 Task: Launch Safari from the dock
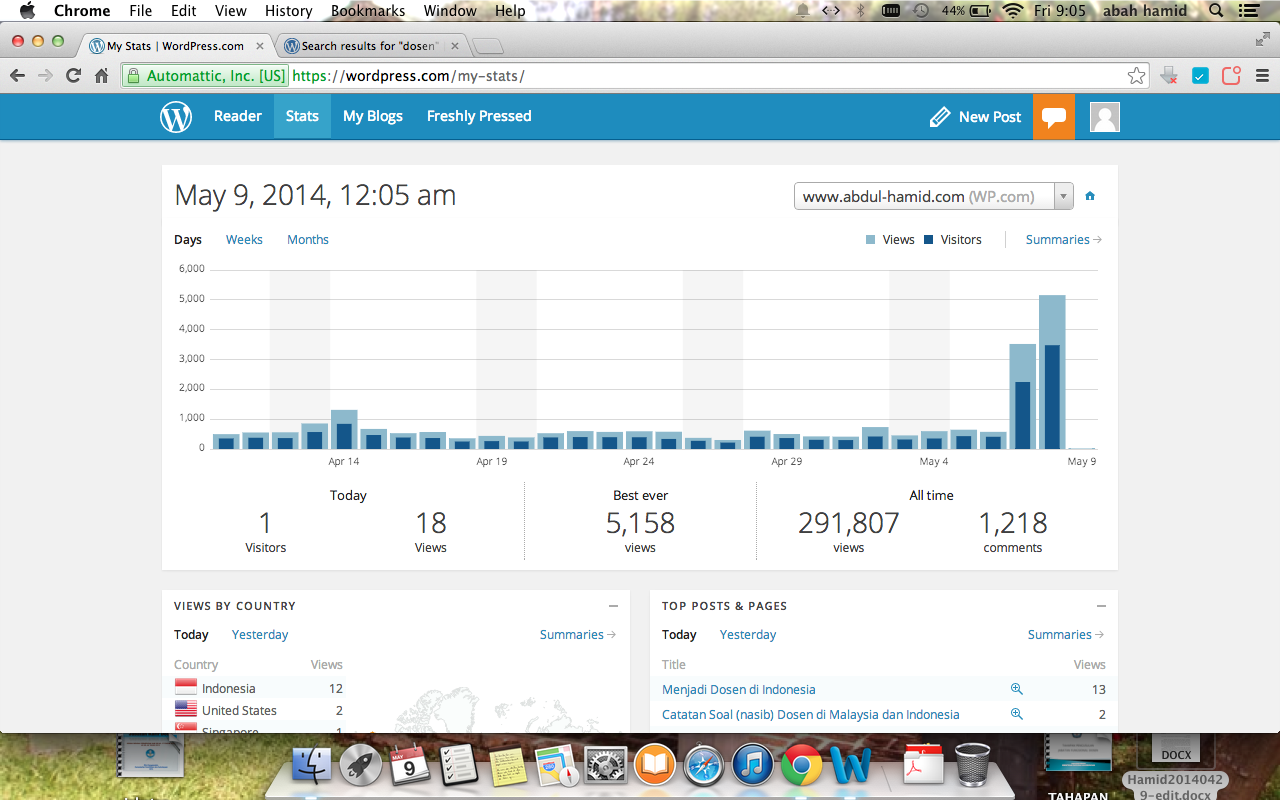704,766
